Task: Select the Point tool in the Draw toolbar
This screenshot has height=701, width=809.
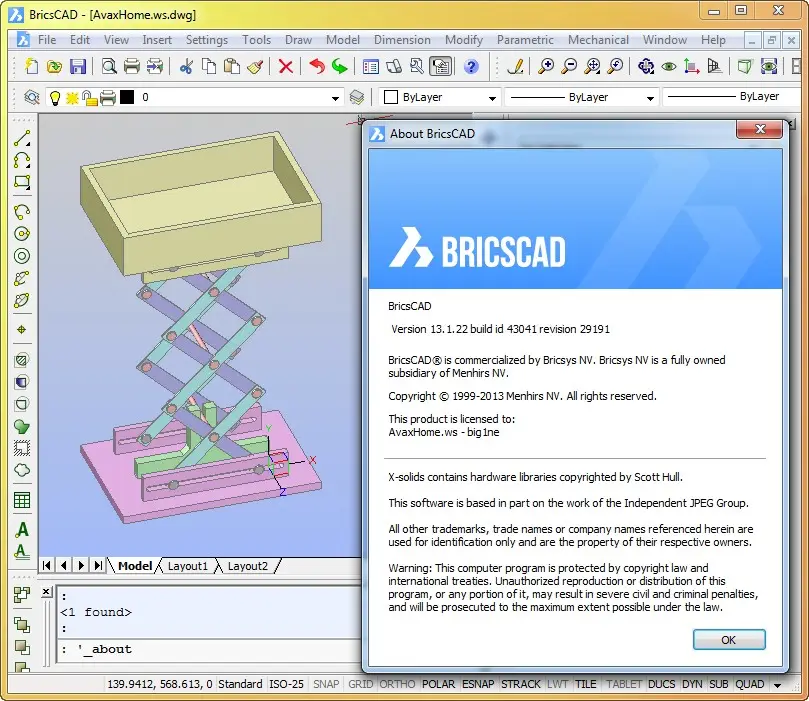Action: (x=22, y=330)
